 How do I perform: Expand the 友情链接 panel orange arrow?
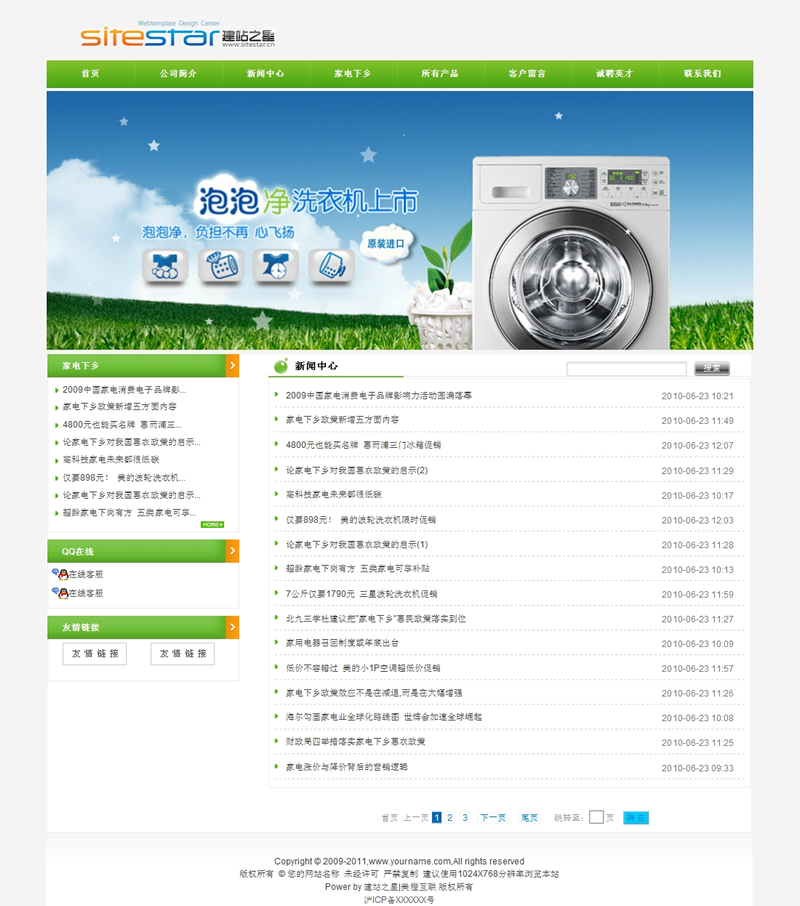click(x=232, y=627)
